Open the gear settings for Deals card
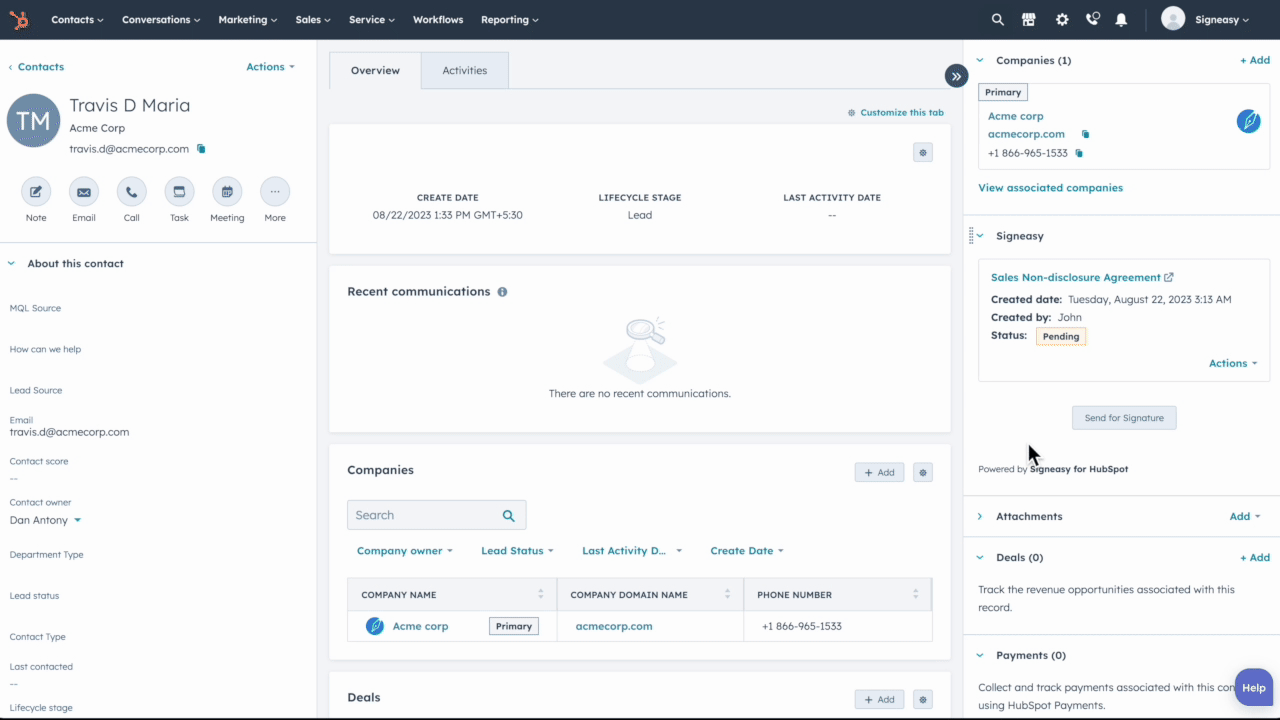This screenshot has width=1280, height=720. 923,700
